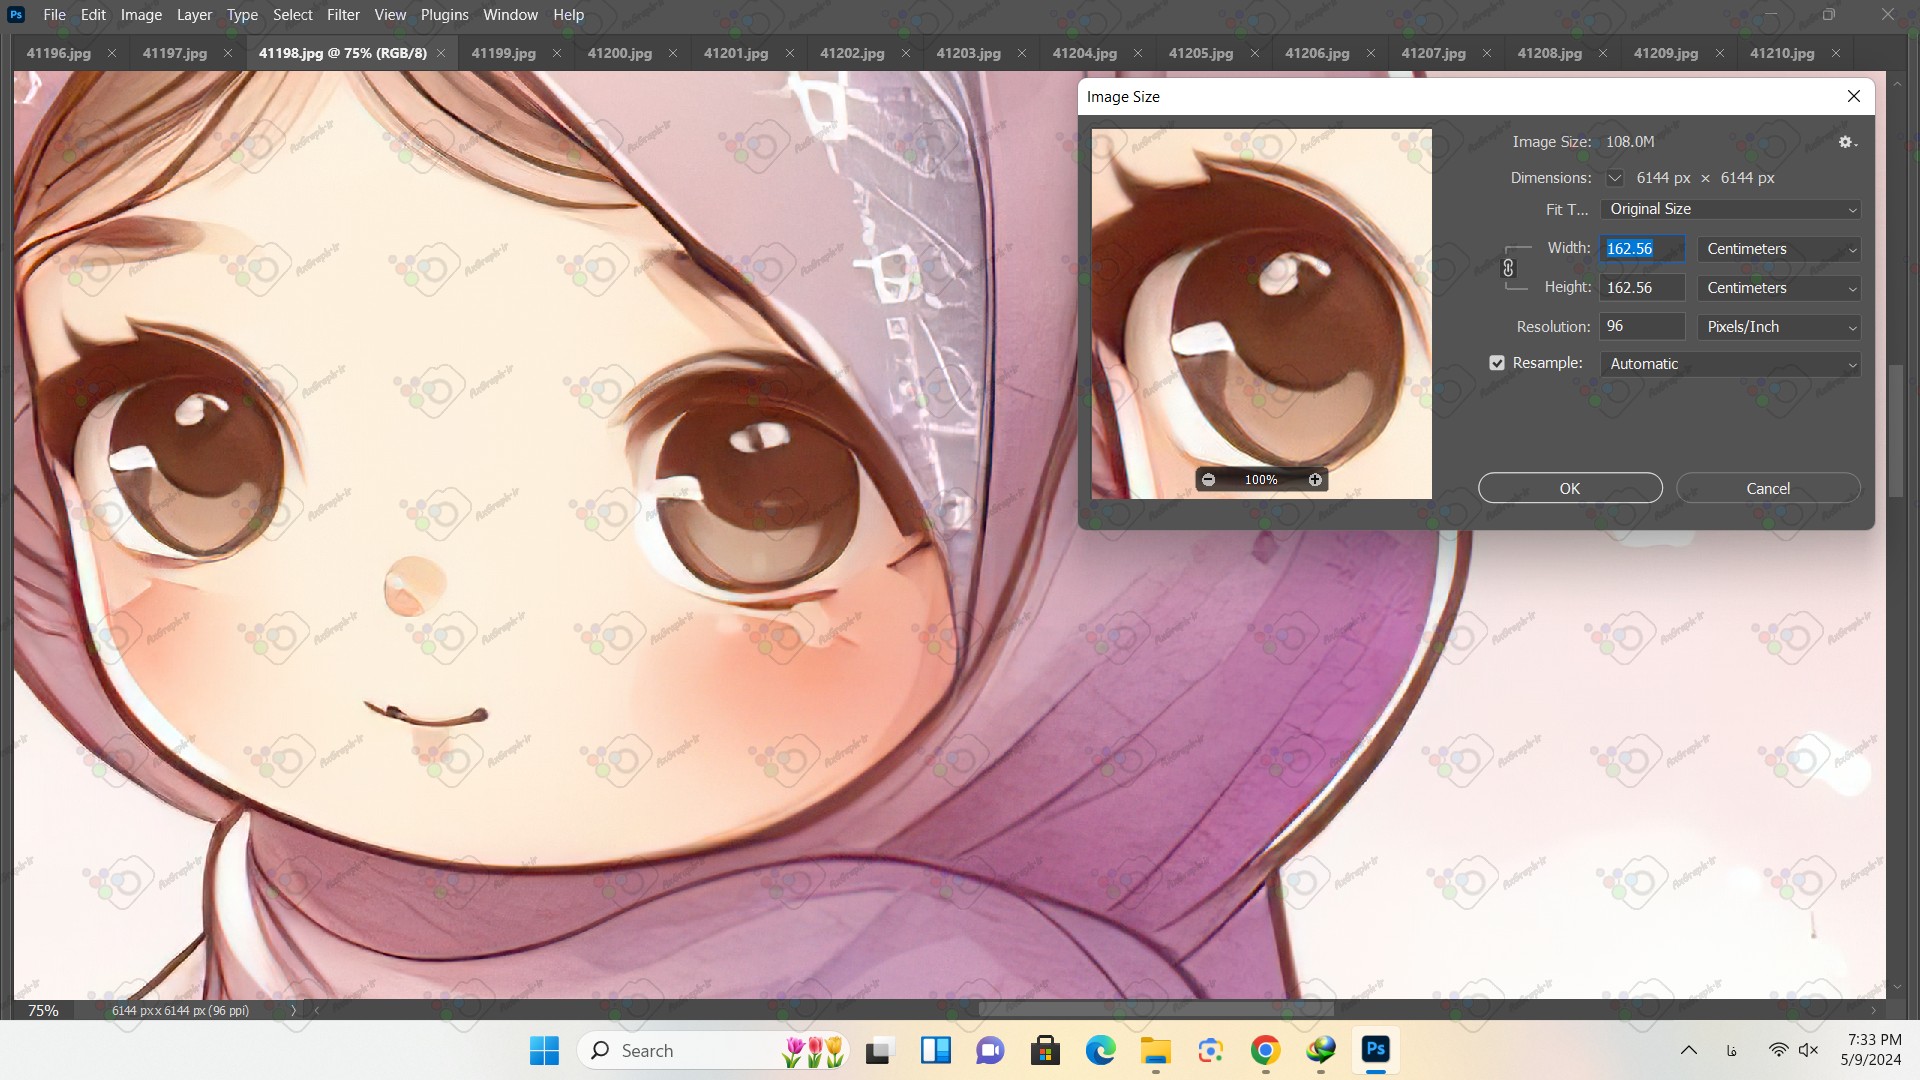This screenshot has height=1080, width=1920.
Task: Uncheck the Resample checkbox
Action: (x=1497, y=363)
